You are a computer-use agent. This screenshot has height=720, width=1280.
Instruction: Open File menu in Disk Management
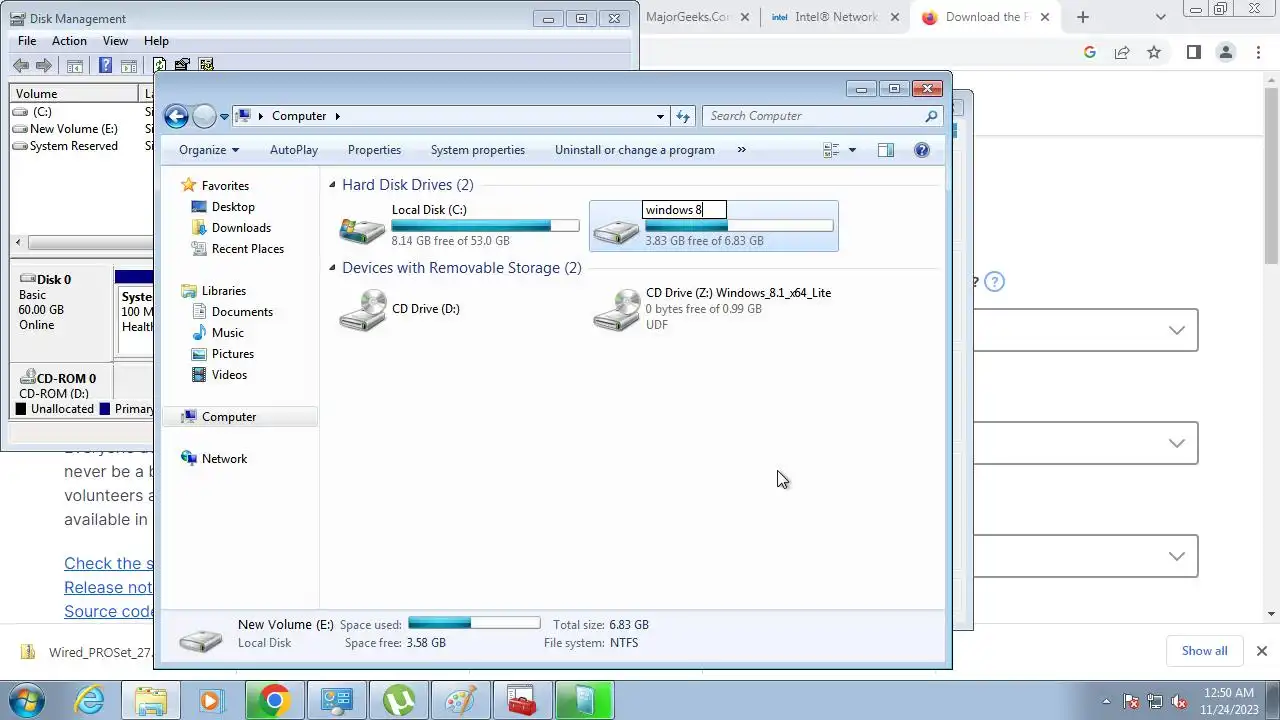tap(27, 41)
